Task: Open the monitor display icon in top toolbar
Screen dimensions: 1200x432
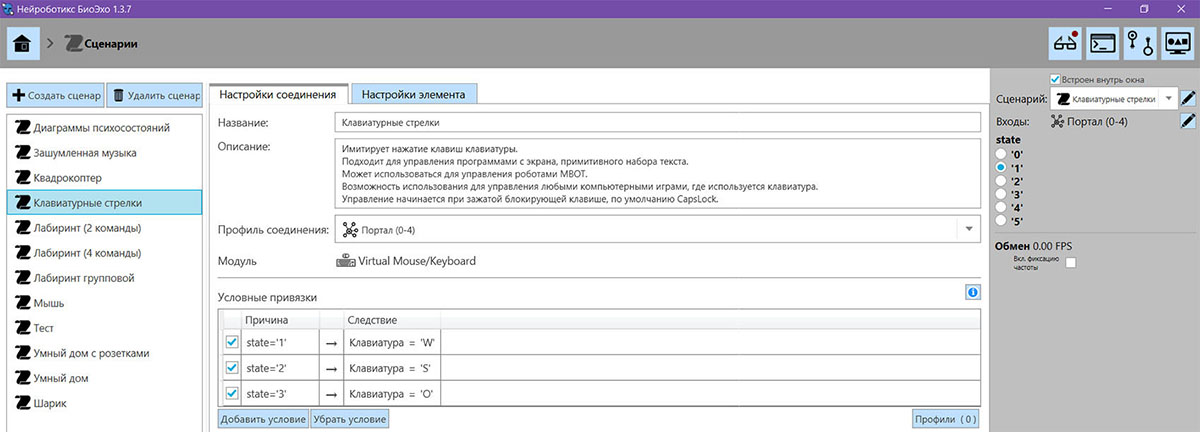Action: point(1178,43)
